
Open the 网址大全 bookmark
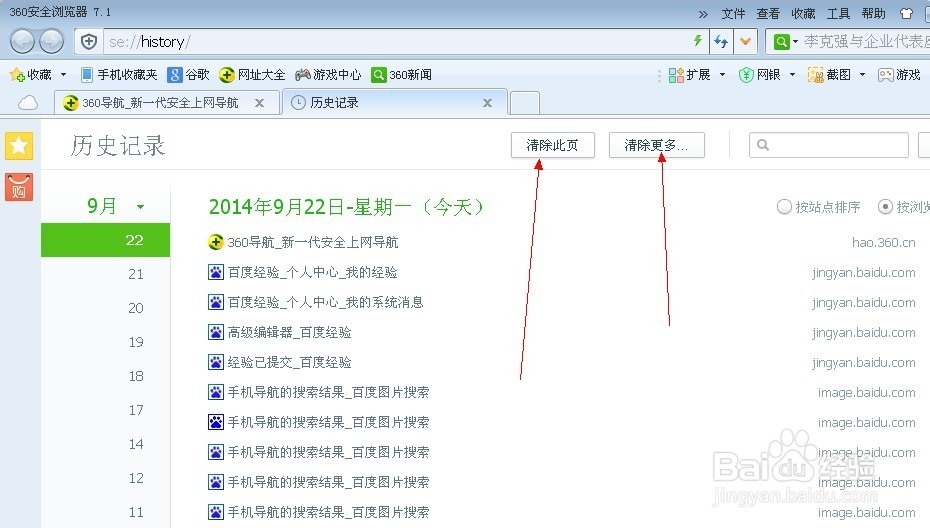pos(252,75)
